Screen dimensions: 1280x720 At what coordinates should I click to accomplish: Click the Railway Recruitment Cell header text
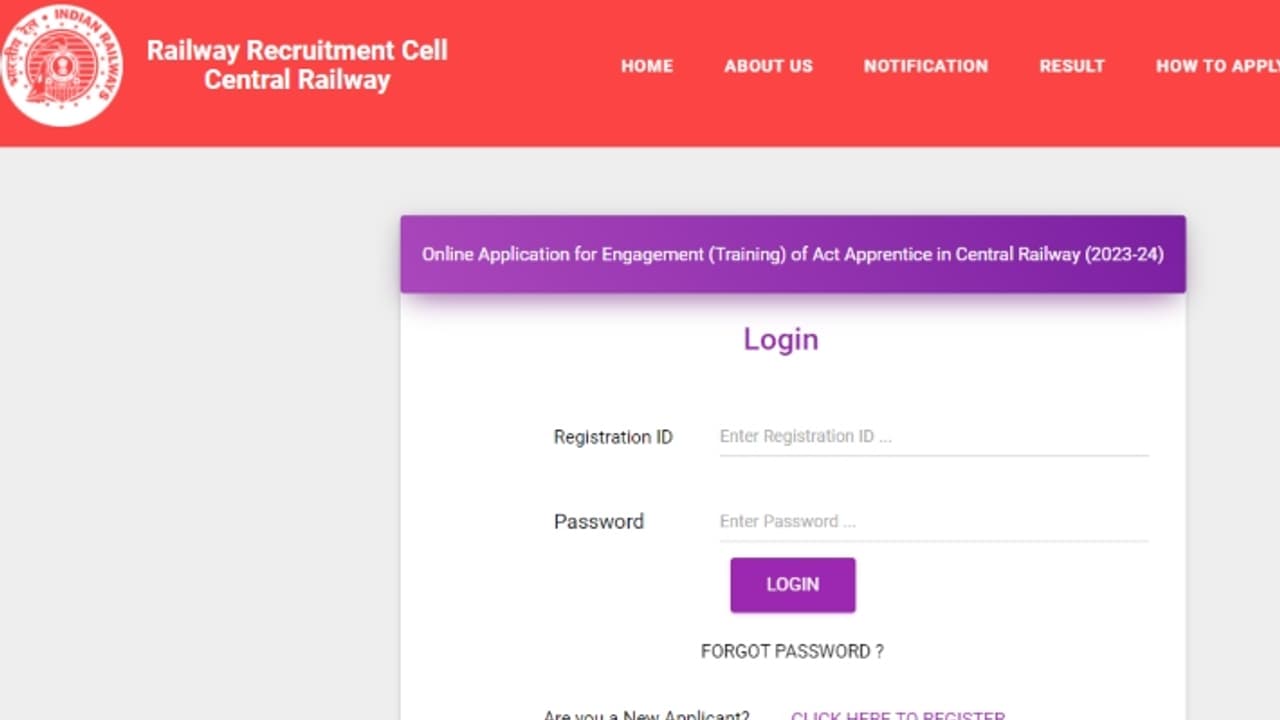coord(297,65)
